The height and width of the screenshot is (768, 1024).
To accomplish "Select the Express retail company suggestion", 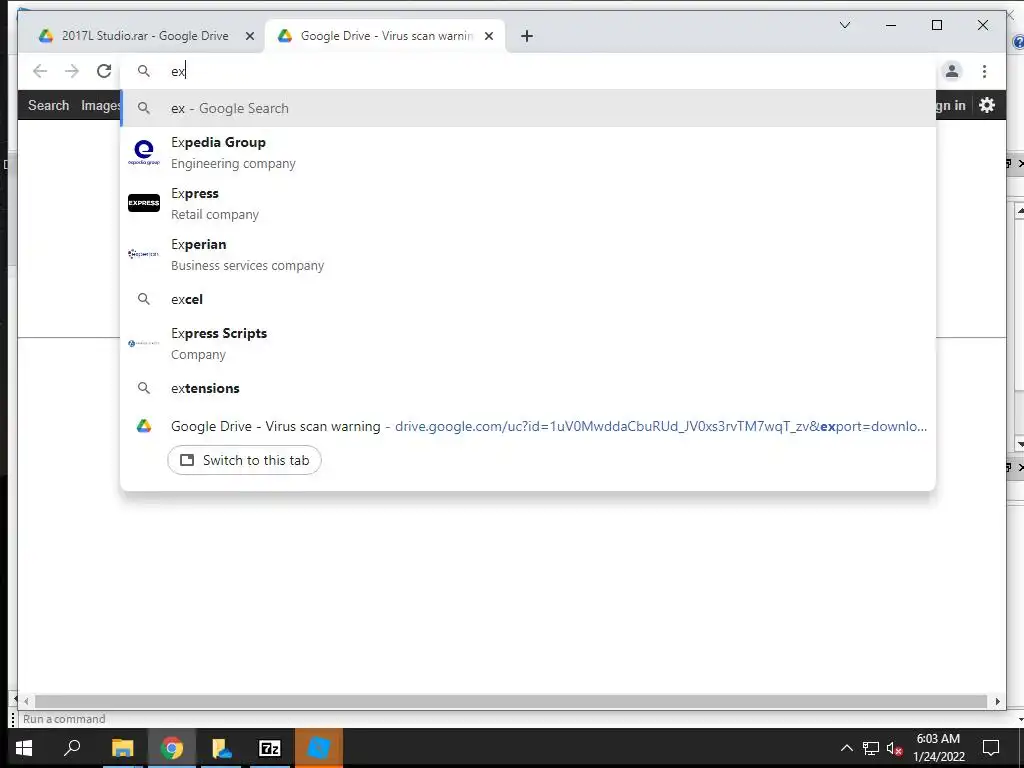I will (528, 204).
